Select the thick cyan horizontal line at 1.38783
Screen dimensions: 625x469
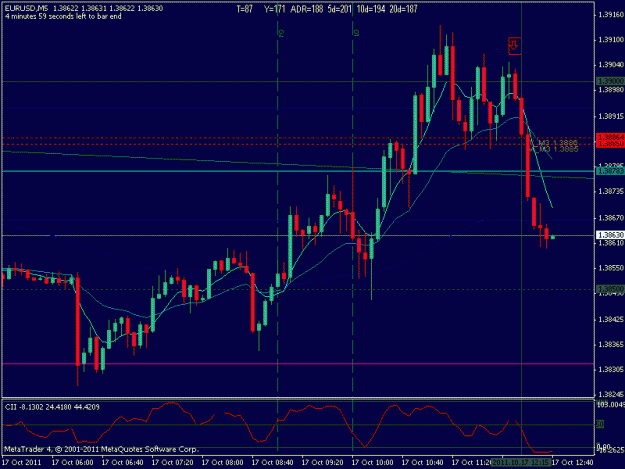[298, 171]
